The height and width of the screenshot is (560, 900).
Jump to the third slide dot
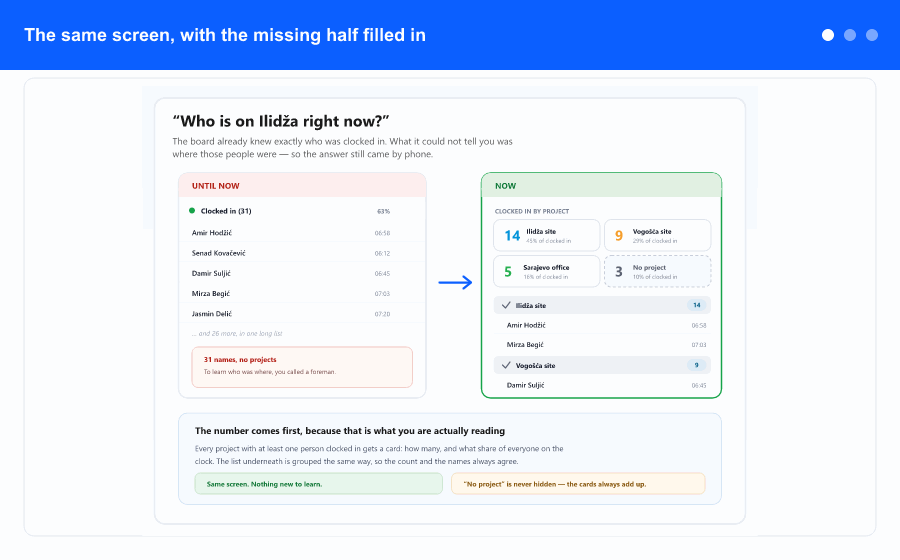click(x=872, y=35)
